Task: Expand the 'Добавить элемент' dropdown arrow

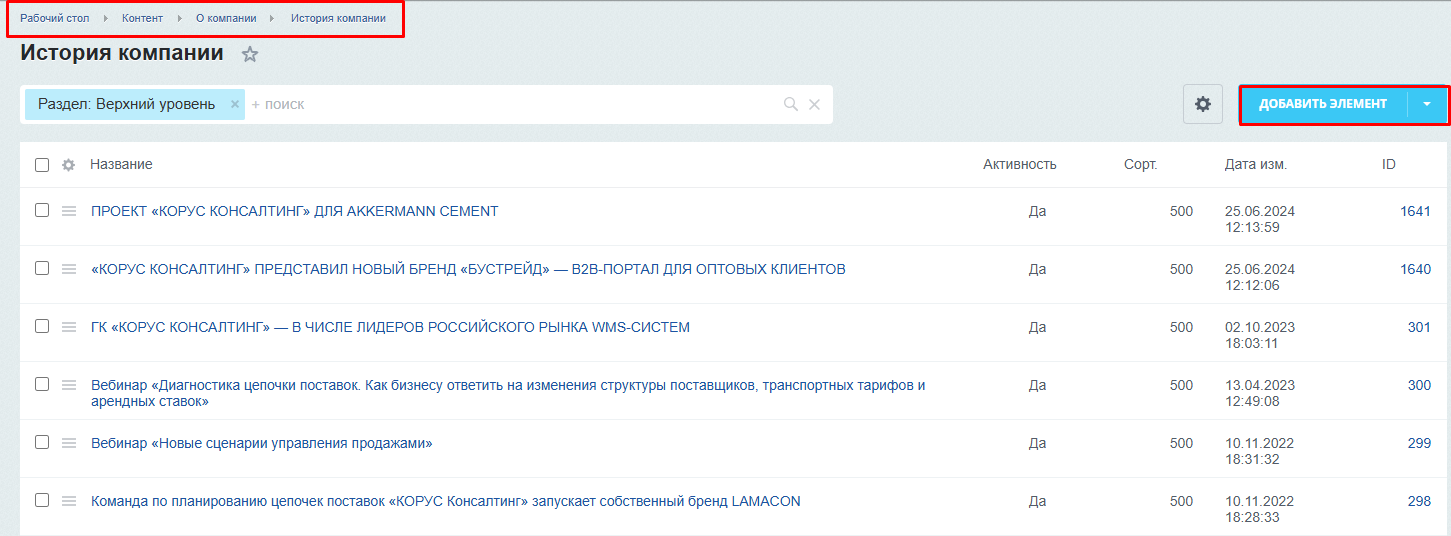Action: 1427,104
